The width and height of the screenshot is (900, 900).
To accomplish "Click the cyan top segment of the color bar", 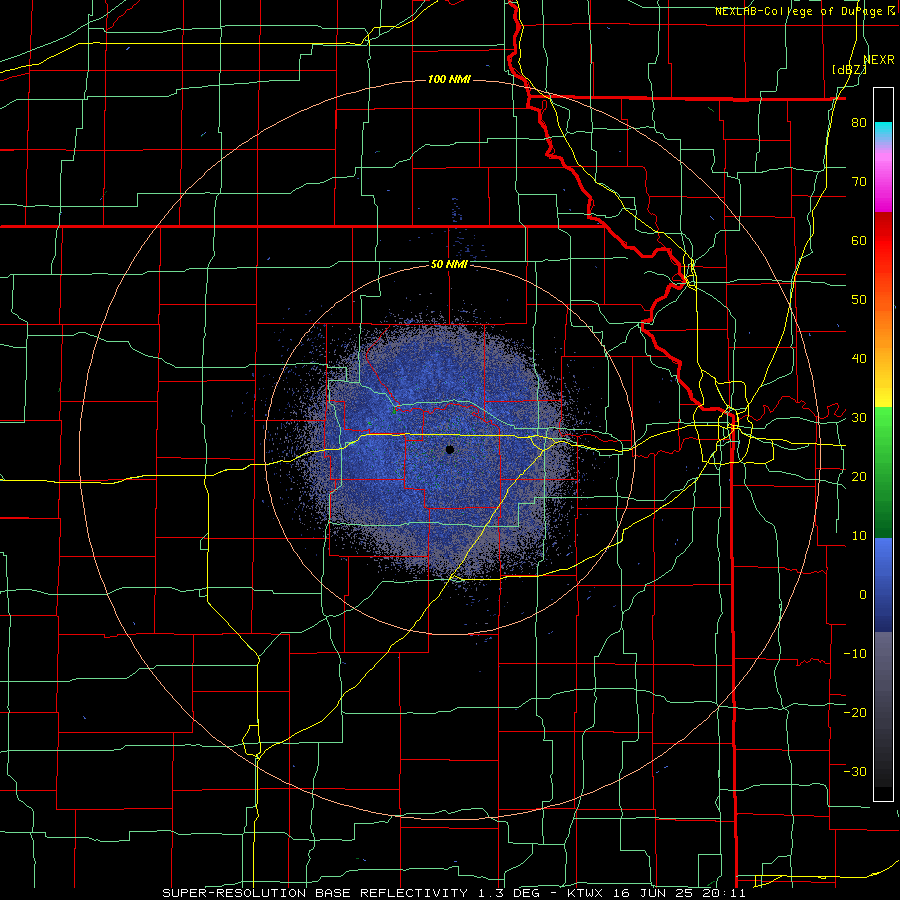I will pos(883,129).
